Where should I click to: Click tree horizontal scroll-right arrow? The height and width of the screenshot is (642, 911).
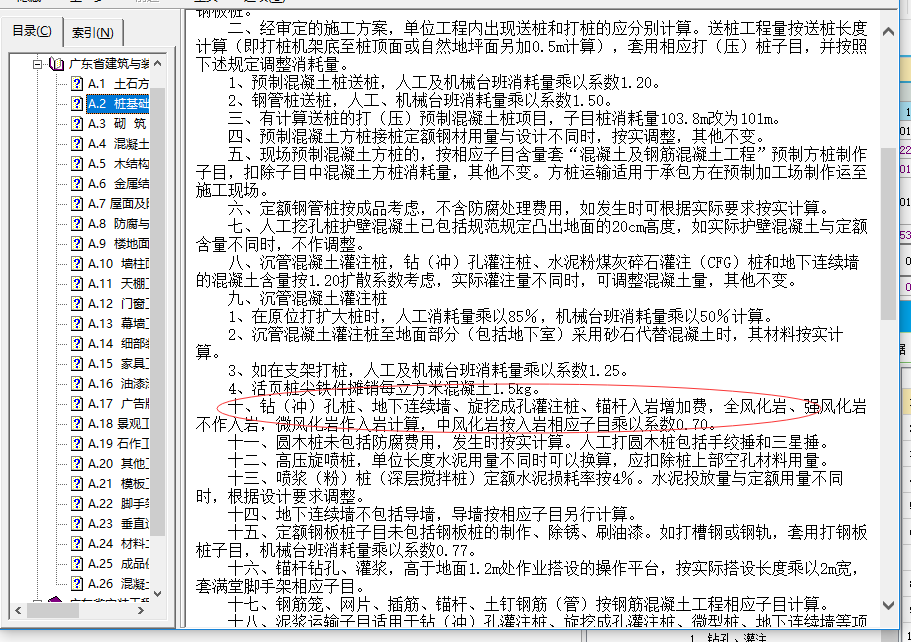(141, 611)
